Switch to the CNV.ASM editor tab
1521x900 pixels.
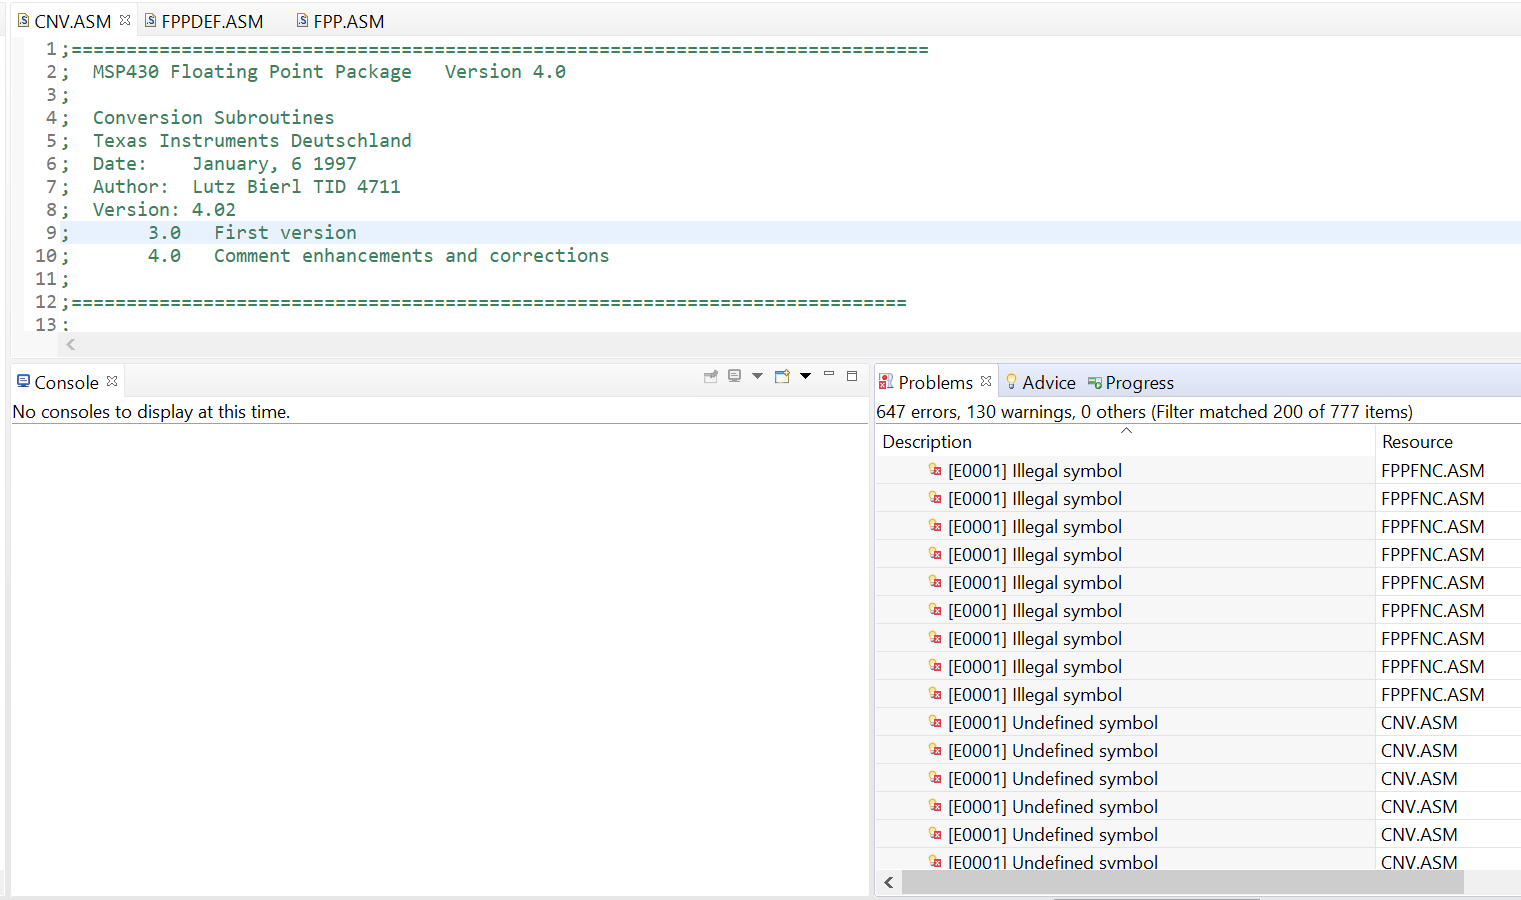tap(72, 21)
